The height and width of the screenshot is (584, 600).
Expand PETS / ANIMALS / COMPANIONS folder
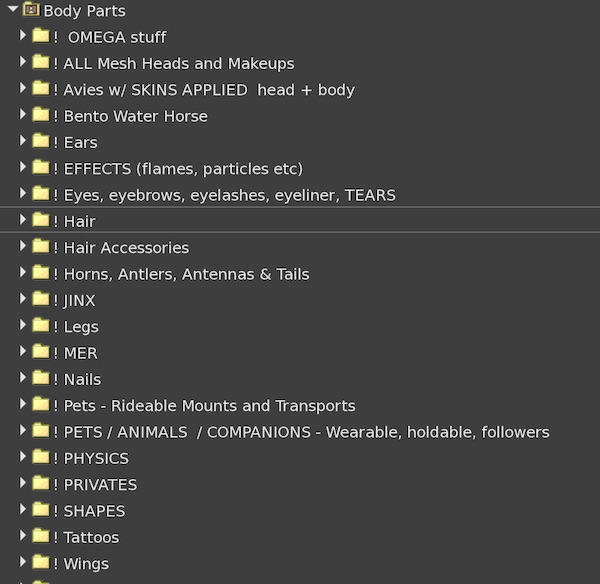(23, 430)
